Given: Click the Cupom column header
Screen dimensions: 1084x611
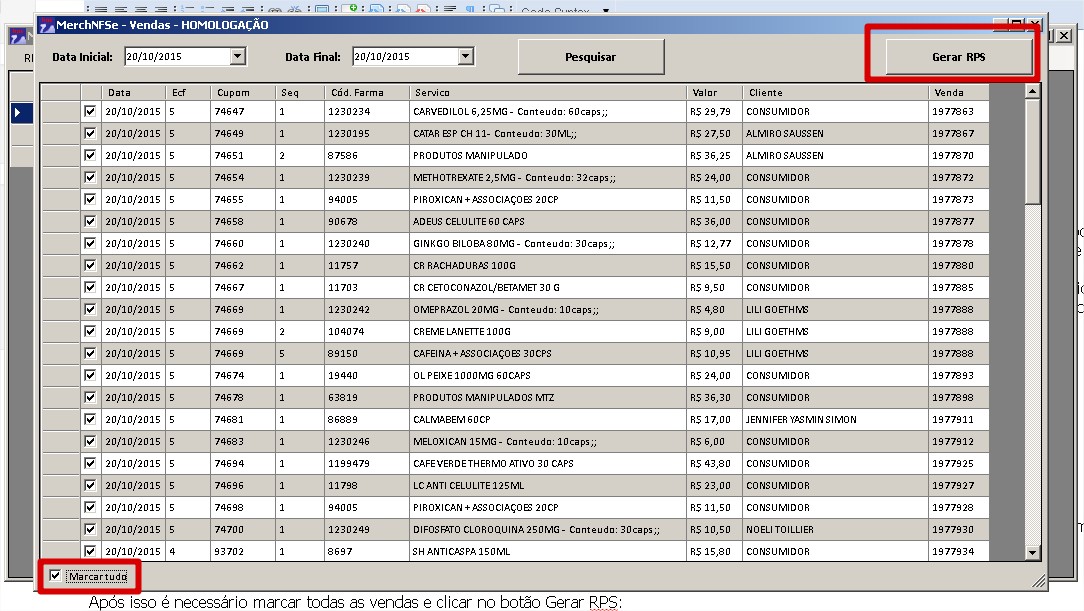Looking at the screenshot, I should [x=242, y=93].
